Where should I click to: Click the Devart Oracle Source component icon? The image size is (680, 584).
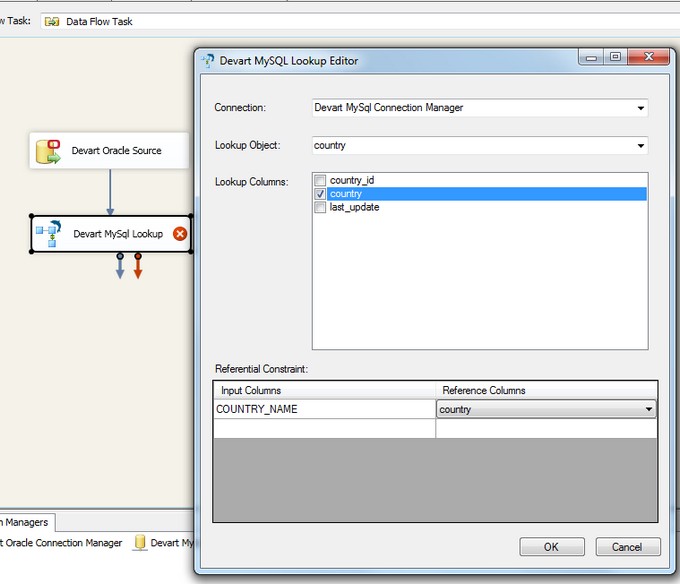point(48,151)
